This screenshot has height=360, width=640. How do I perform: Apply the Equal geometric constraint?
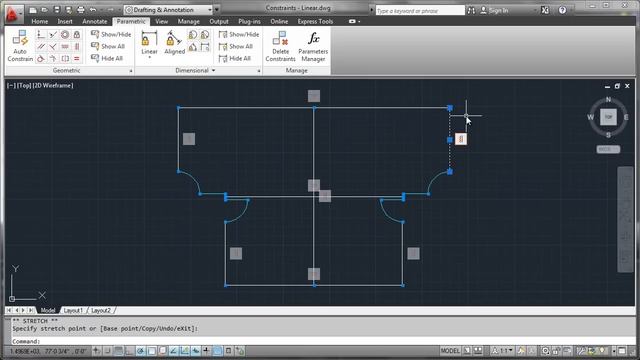(x=76, y=59)
